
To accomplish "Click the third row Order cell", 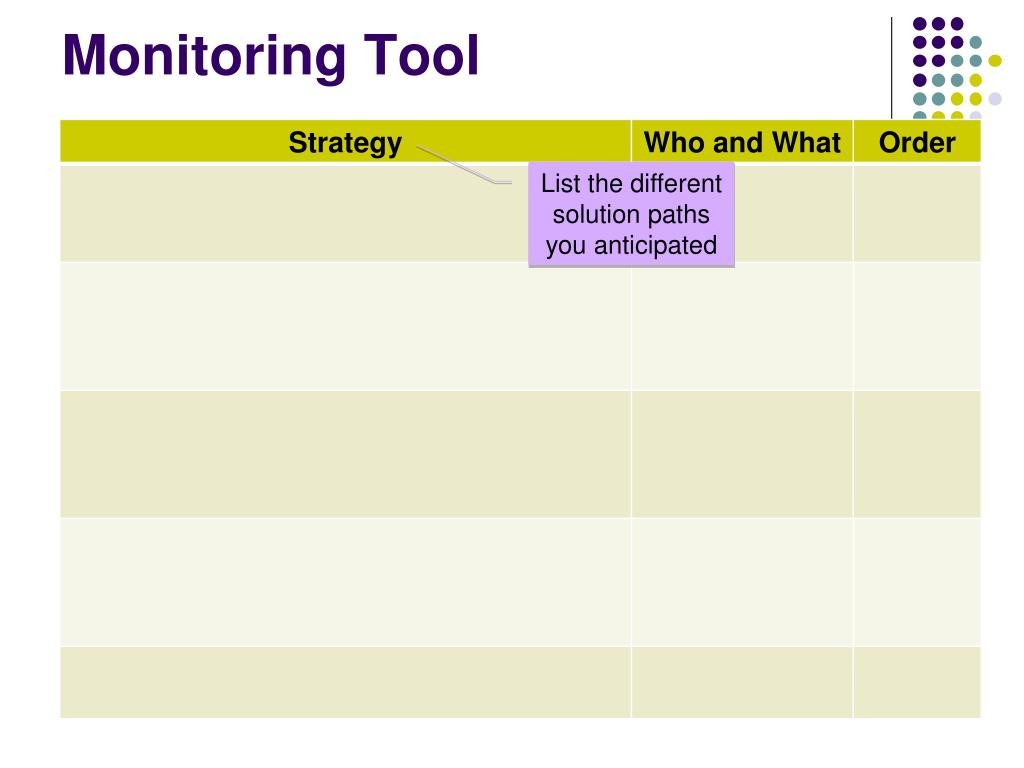I will (x=917, y=455).
